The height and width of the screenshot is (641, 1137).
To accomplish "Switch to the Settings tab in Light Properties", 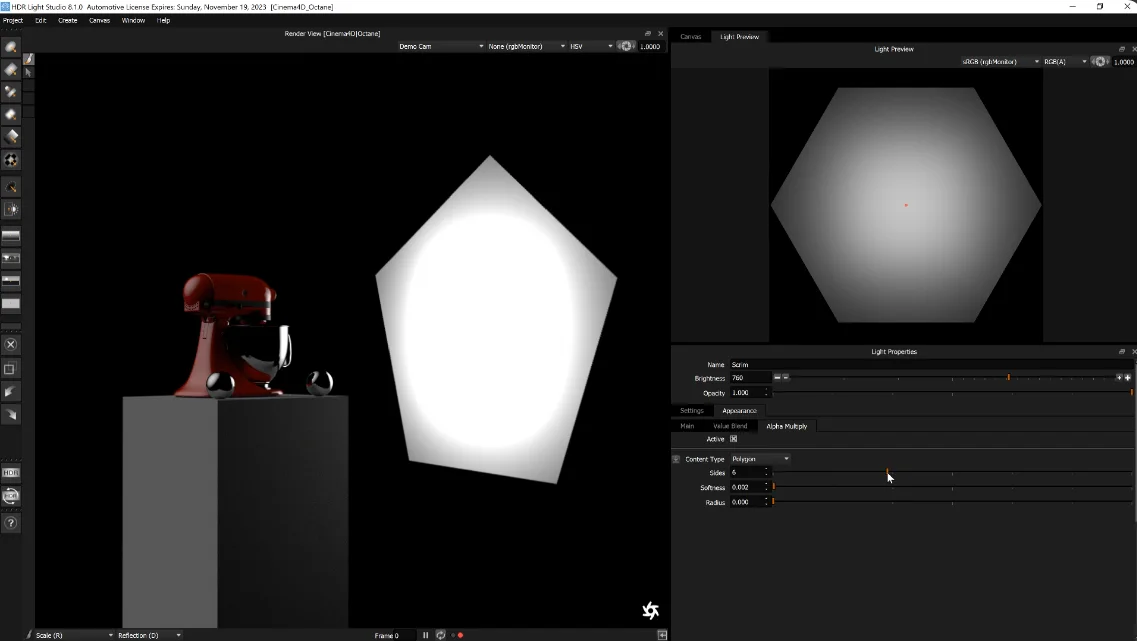I will click(x=692, y=410).
